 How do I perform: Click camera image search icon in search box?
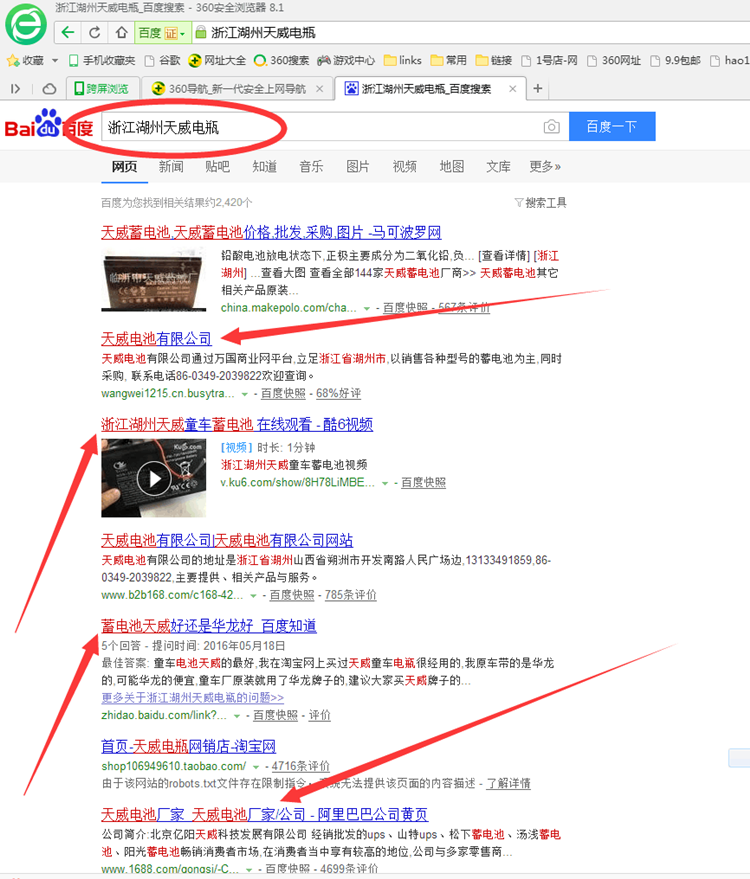[552, 127]
